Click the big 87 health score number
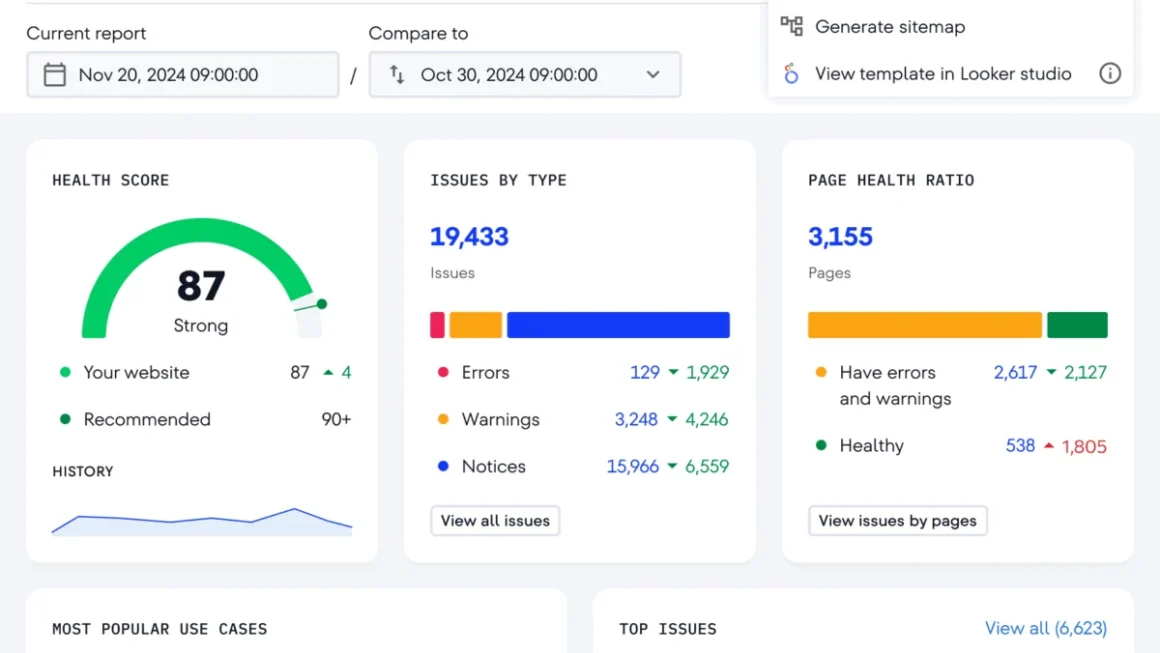 pos(200,286)
